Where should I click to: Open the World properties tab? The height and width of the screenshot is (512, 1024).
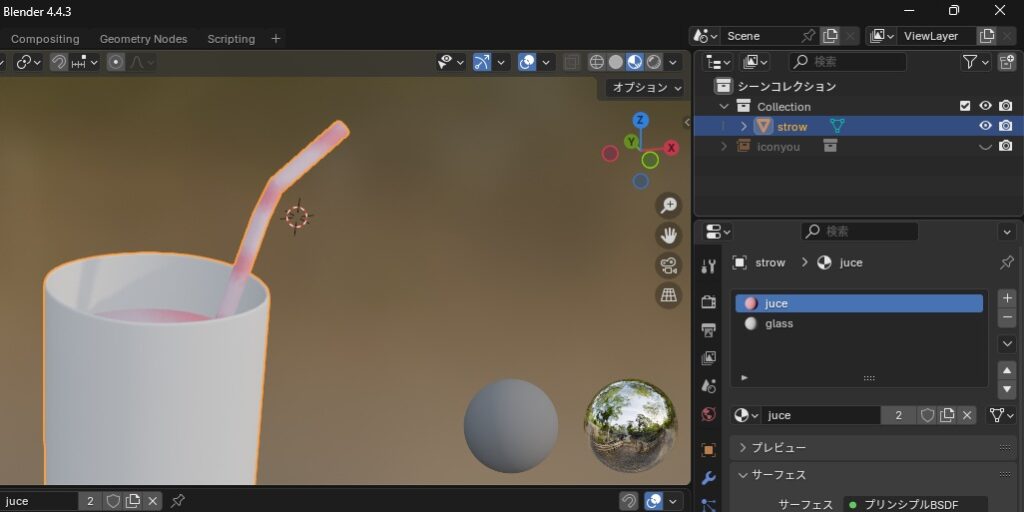point(709,414)
